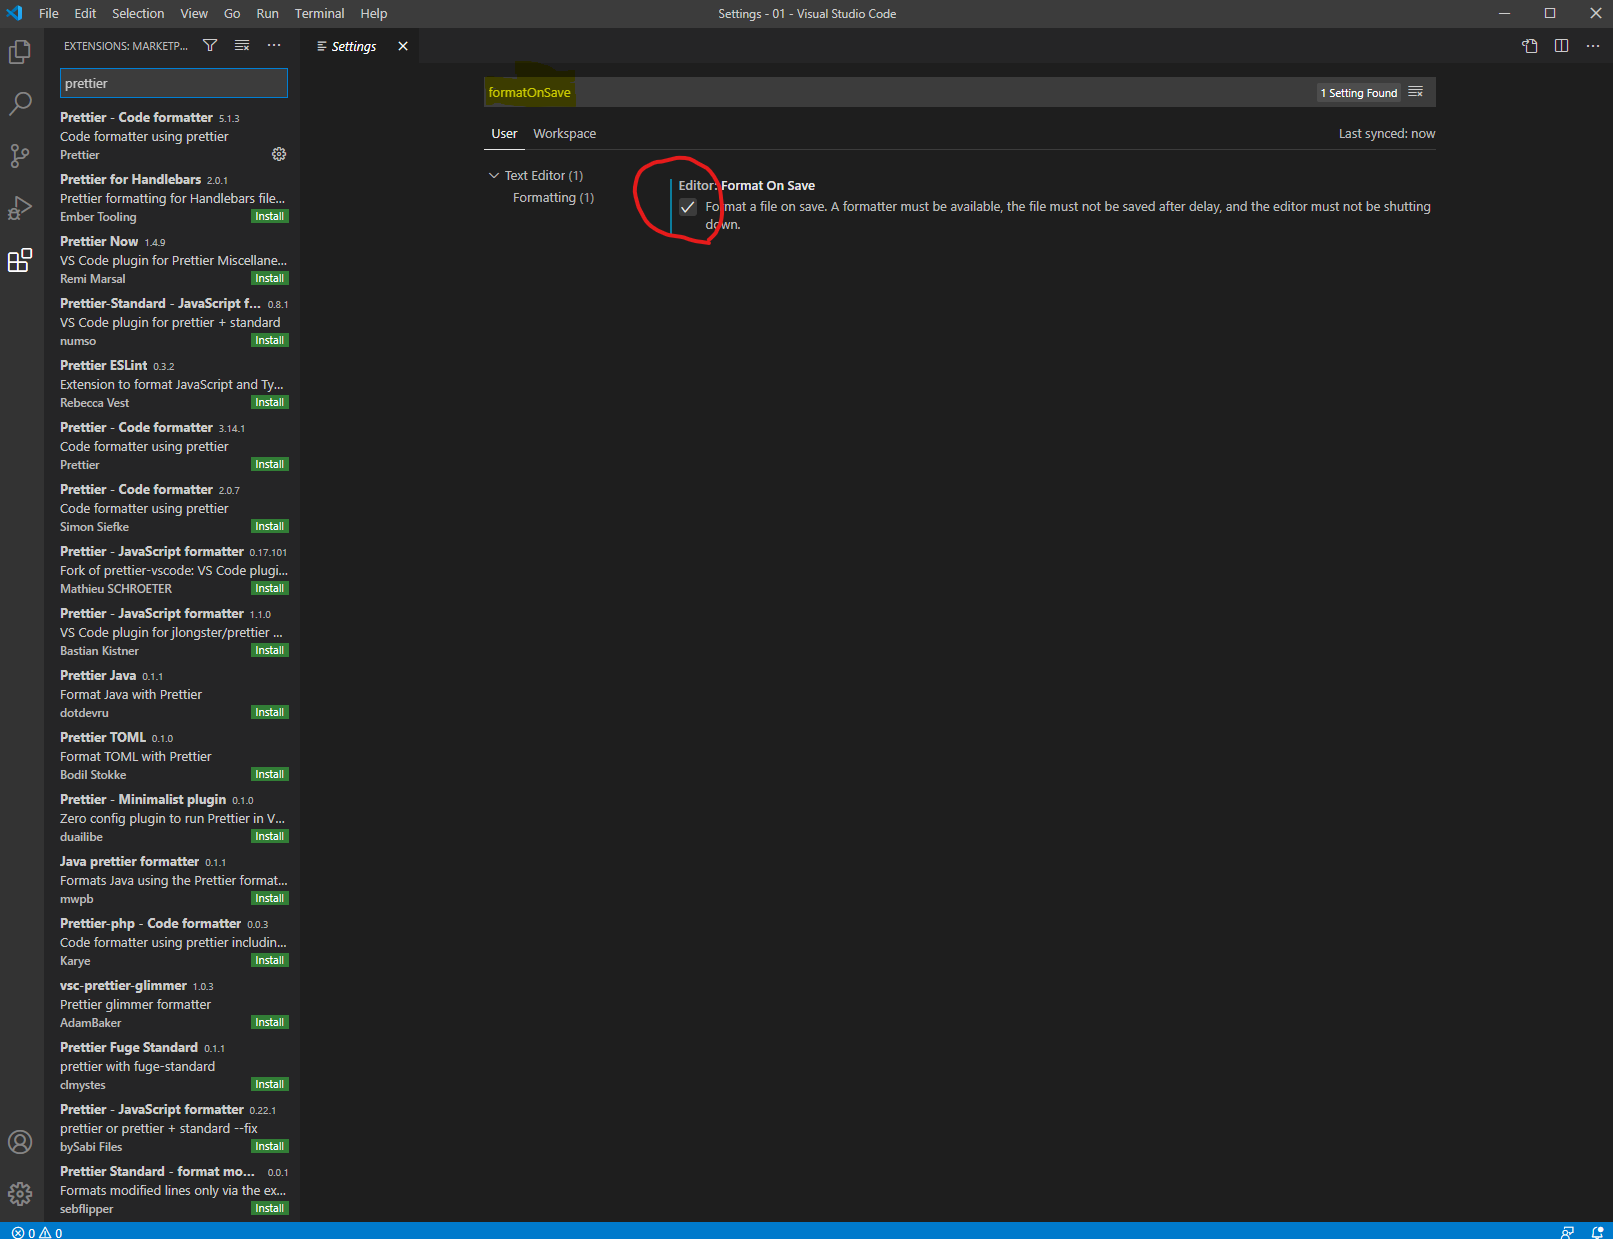Click the VS Code logo icon
Screen dimensions: 1613x1239
pos(14,13)
